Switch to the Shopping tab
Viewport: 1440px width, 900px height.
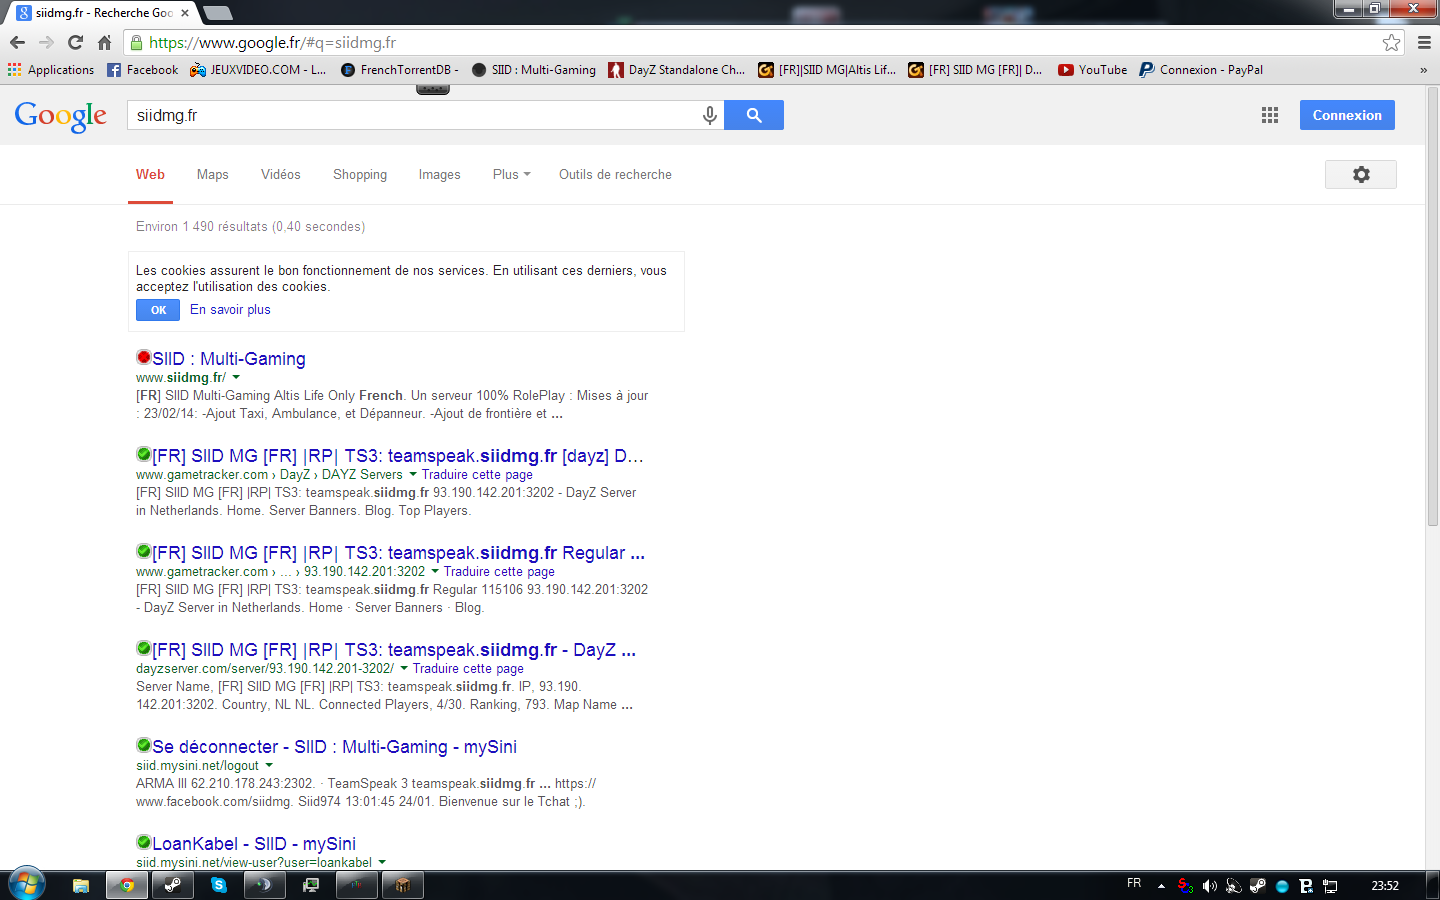(x=360, y=174)
